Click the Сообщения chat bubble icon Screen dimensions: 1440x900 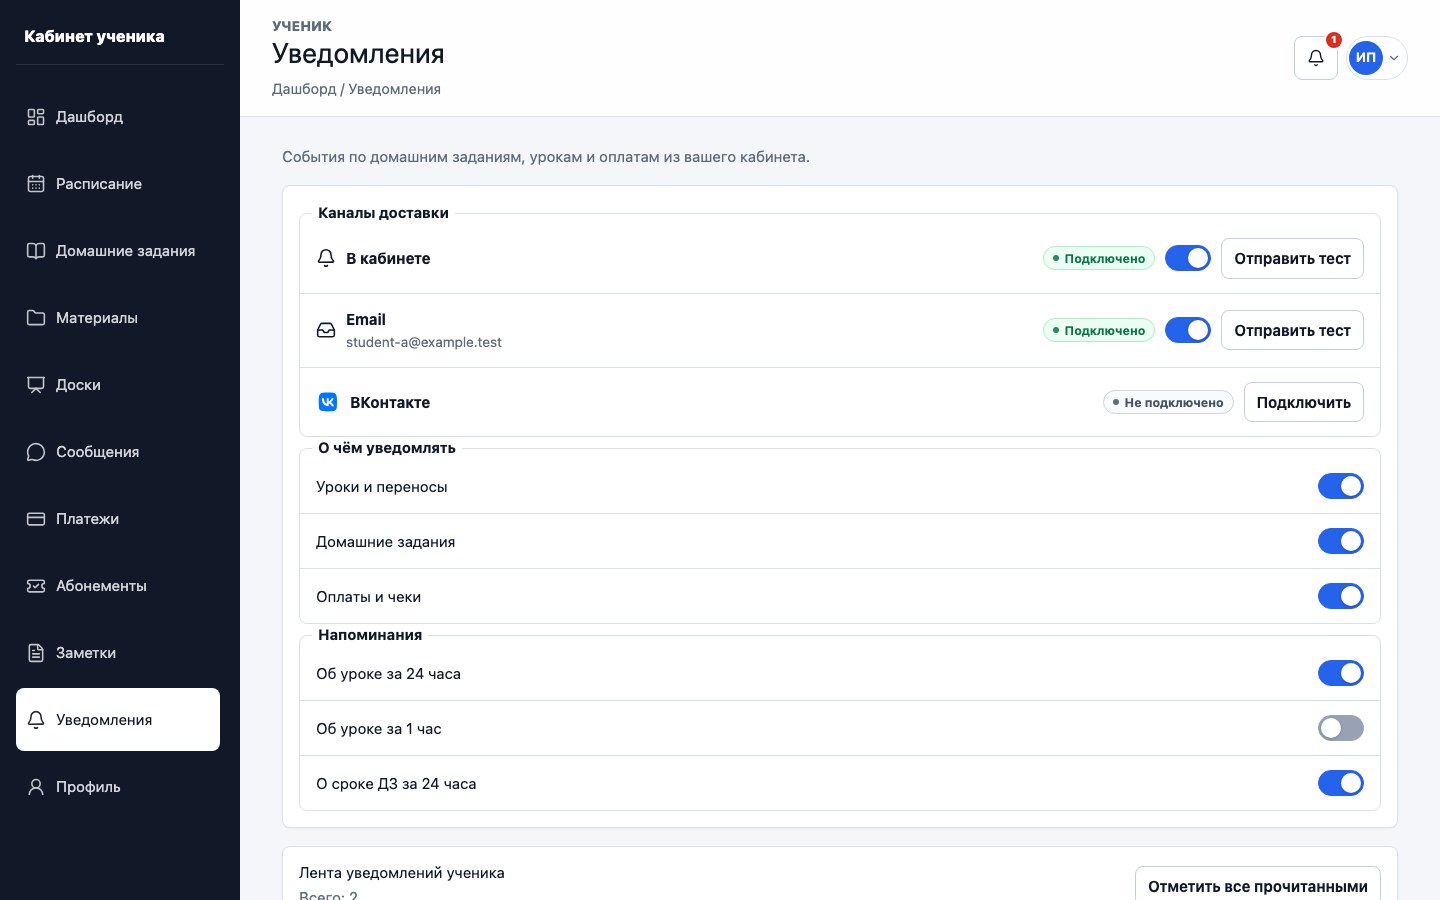pos(36,452)
